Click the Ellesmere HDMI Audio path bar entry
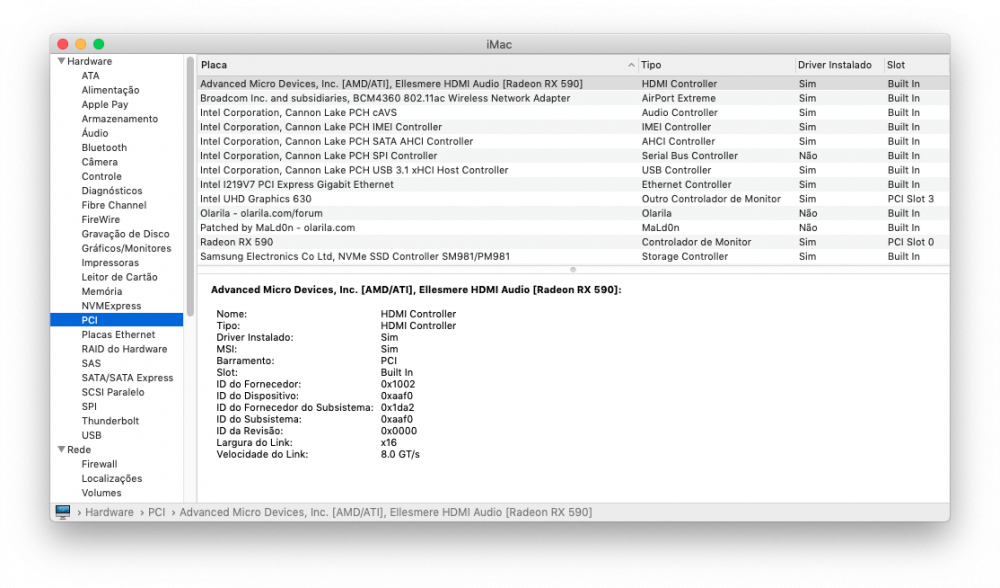Screen dimensions: 1000x588 click(x=385, y=512)
